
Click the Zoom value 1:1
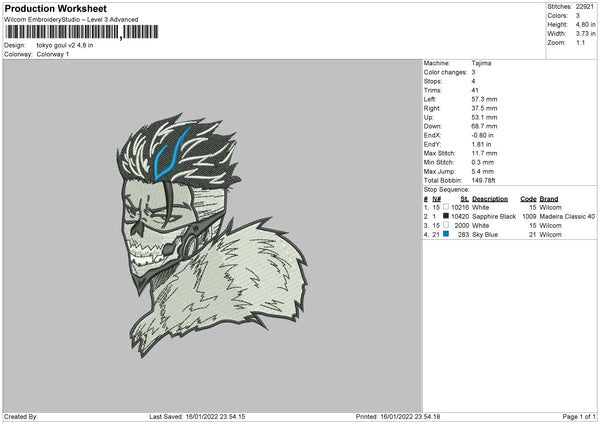coord(580,42)
